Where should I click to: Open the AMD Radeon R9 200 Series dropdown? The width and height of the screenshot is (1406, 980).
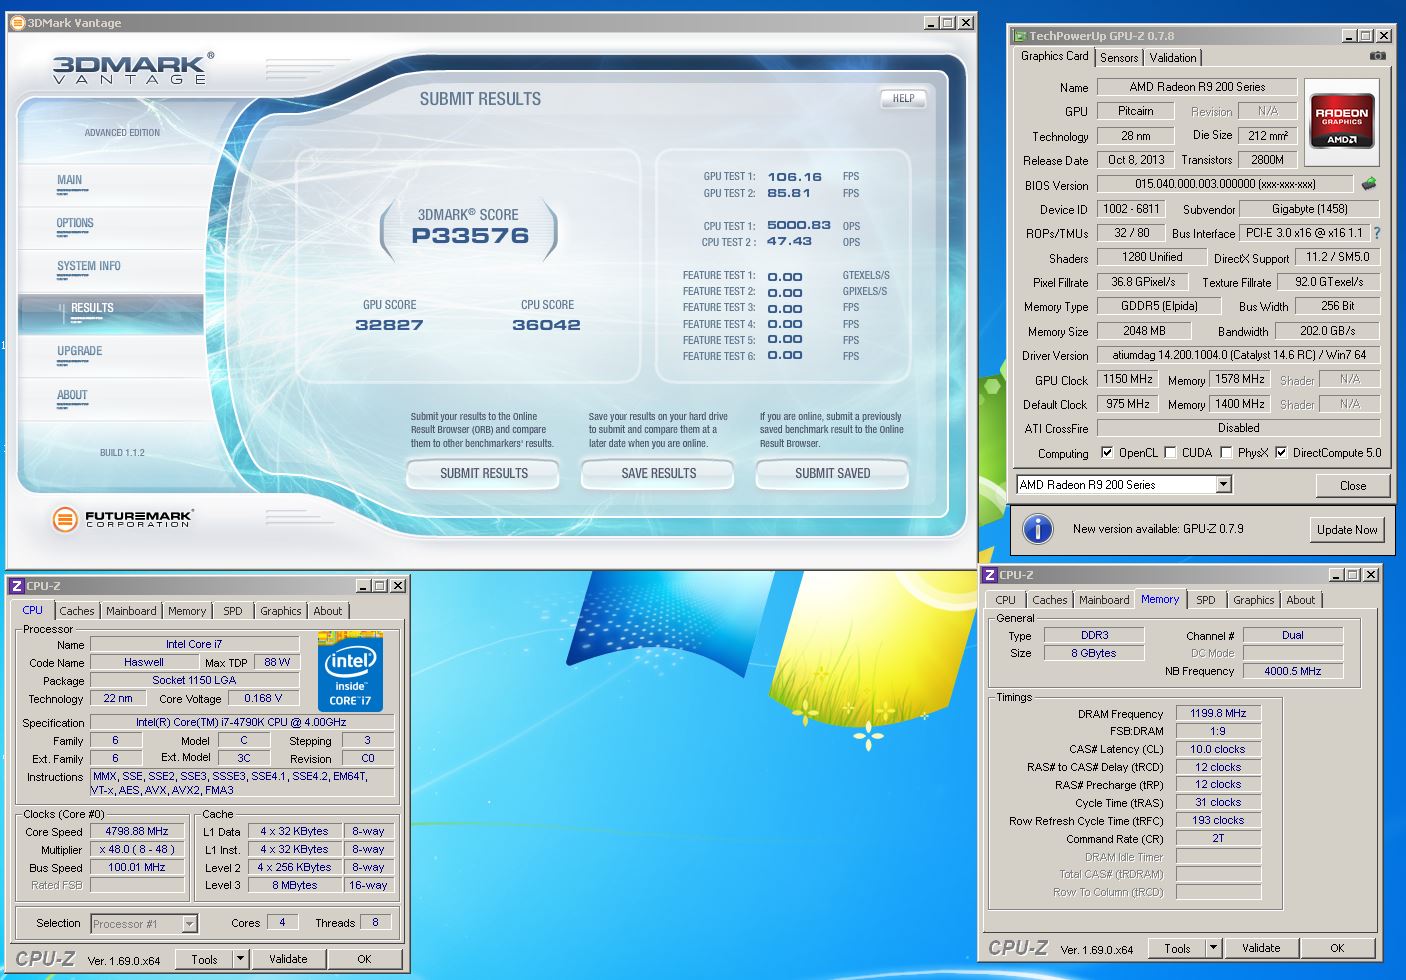coord(1223,485)
